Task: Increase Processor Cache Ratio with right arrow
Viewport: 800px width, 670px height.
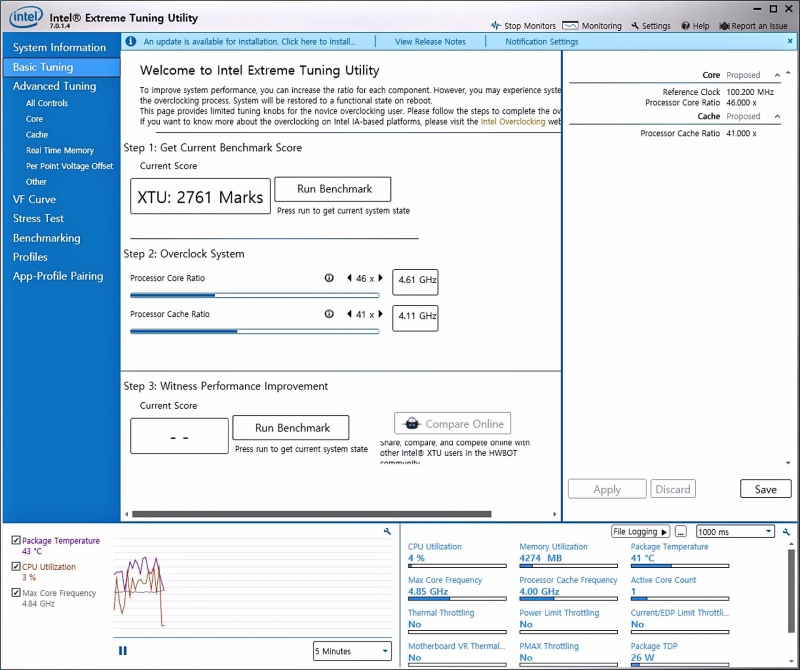Action: coord(380,314)
